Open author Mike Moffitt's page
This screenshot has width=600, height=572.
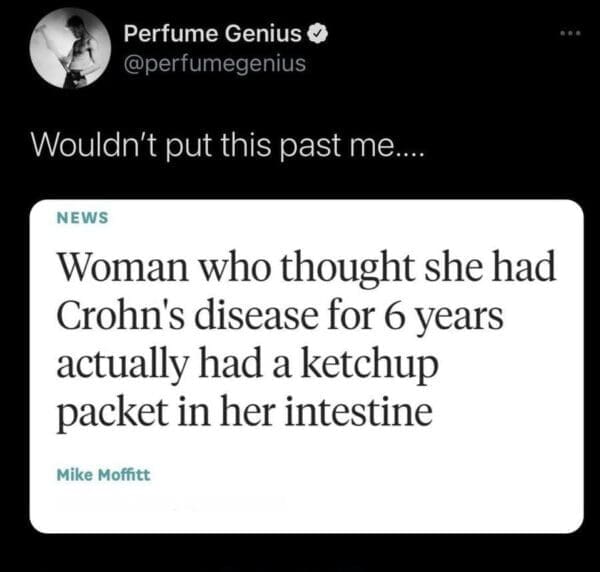click(103, 475)
